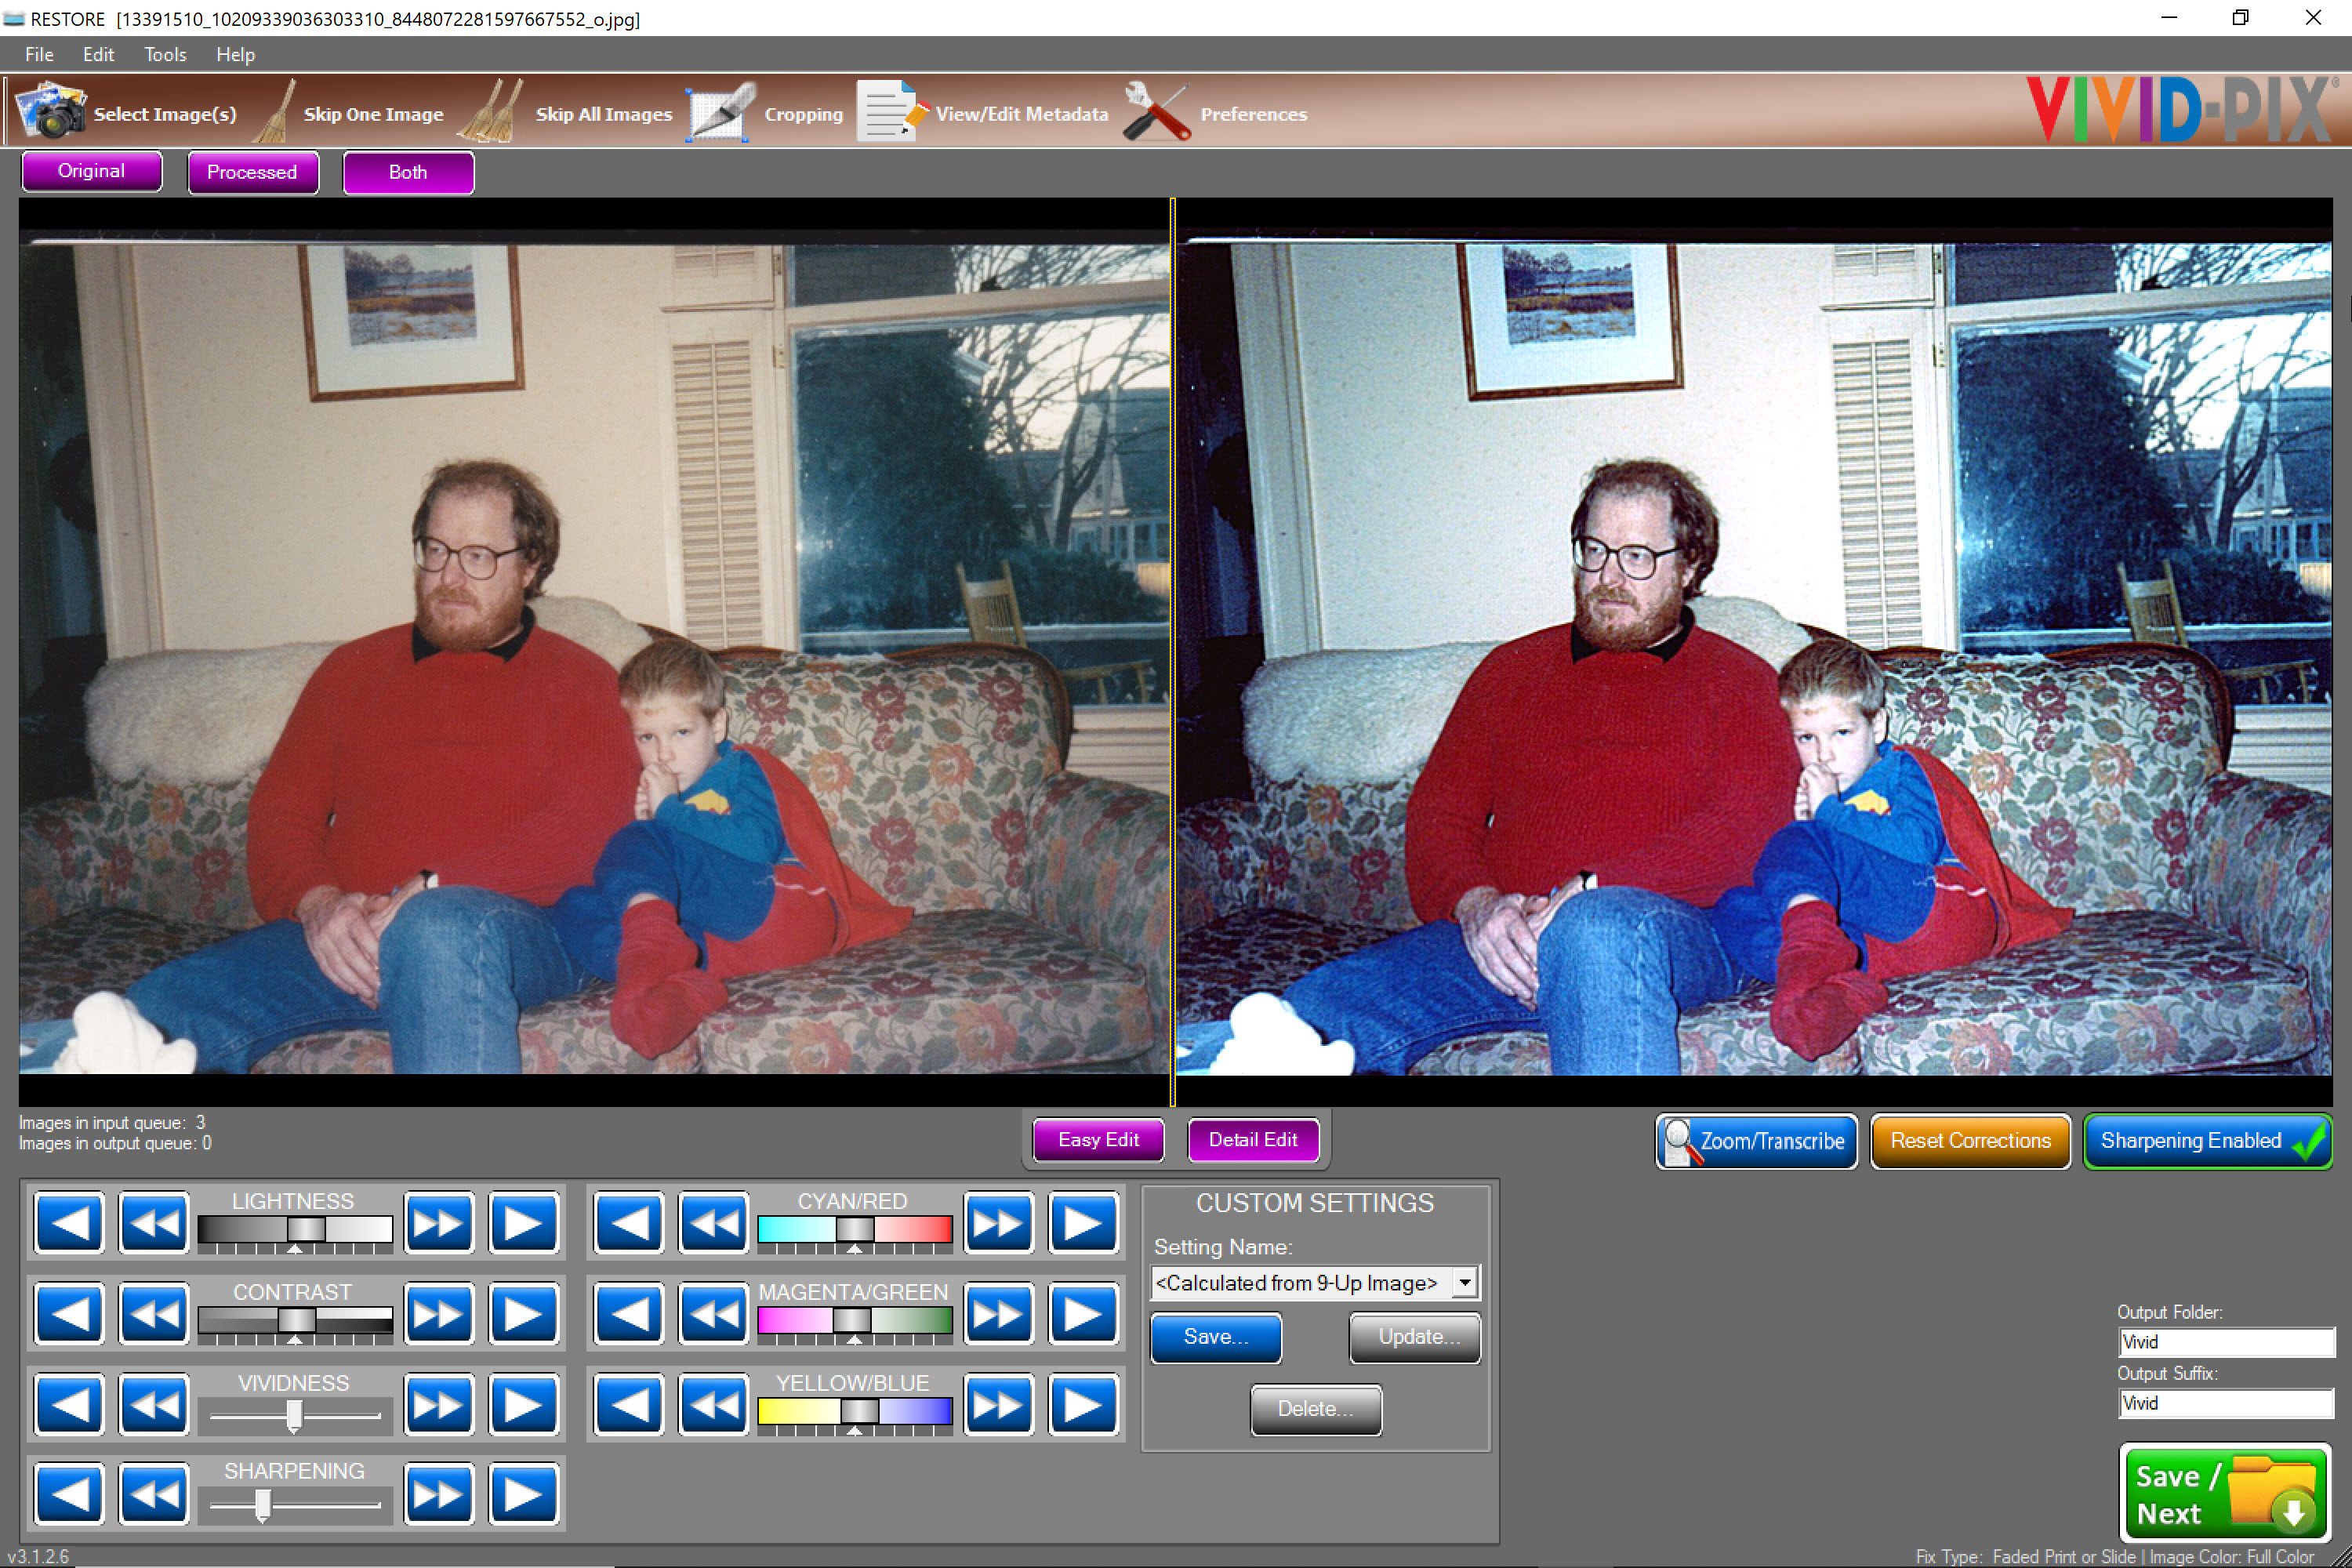Shift Magenta/Green toward green single-arrow
The height and width of the screenshot is (1568, 2352).
tap(1083, 1313)
